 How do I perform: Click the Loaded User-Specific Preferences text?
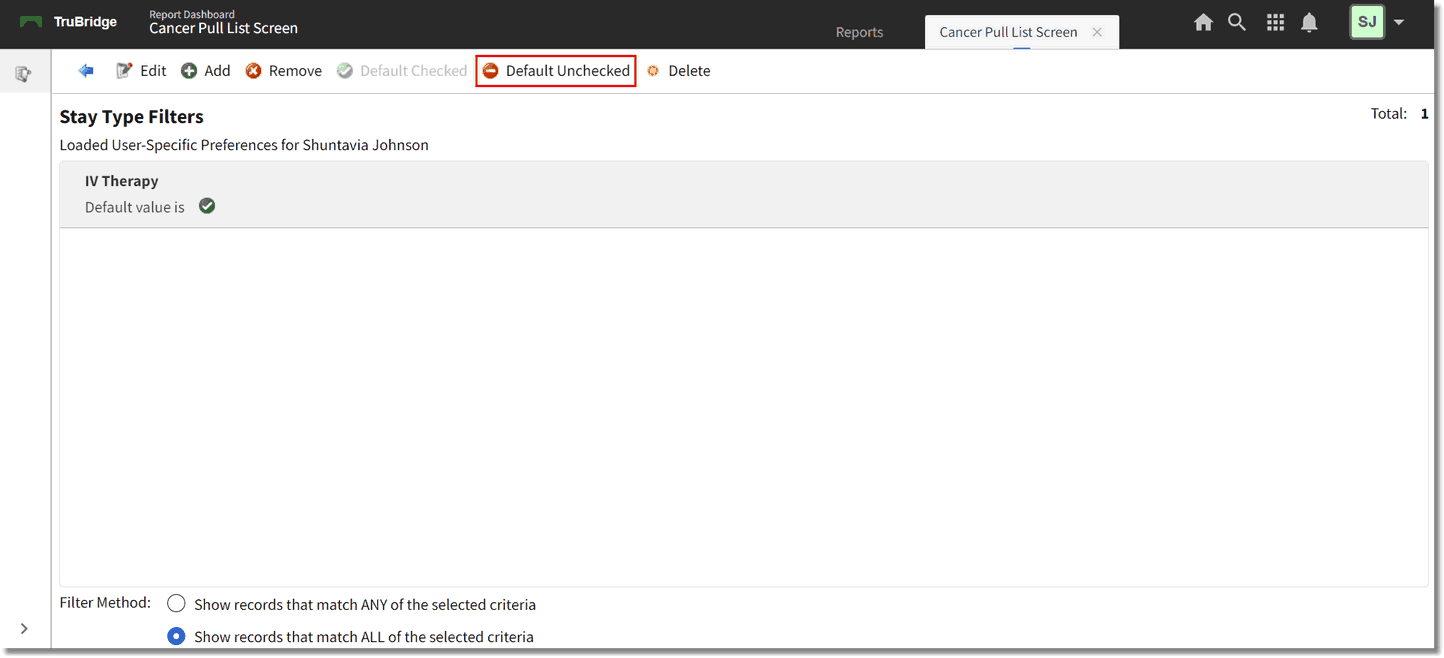coord(244,145)
